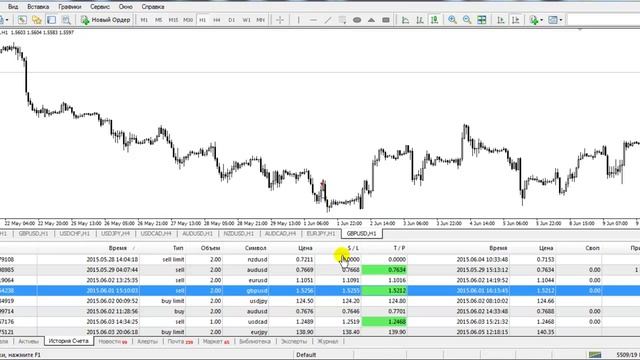
Task: Open the Эксперты terminal tab
Action: click(x=294, y=341)
